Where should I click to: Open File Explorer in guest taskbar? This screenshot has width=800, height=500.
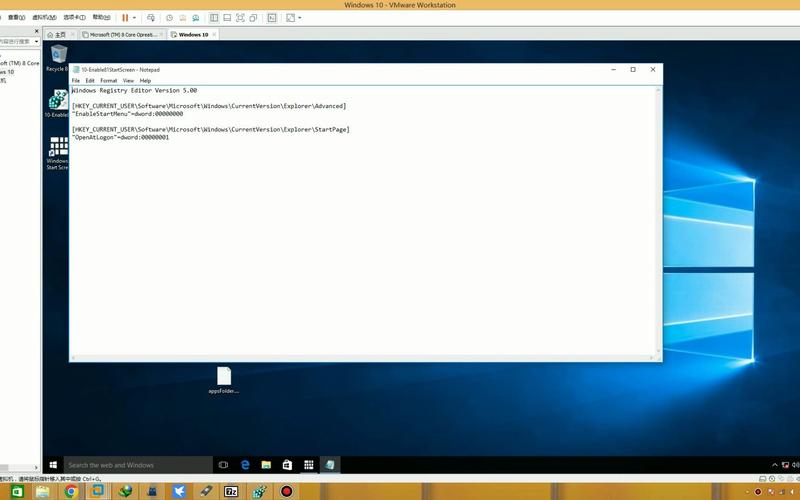pos(266,465)
